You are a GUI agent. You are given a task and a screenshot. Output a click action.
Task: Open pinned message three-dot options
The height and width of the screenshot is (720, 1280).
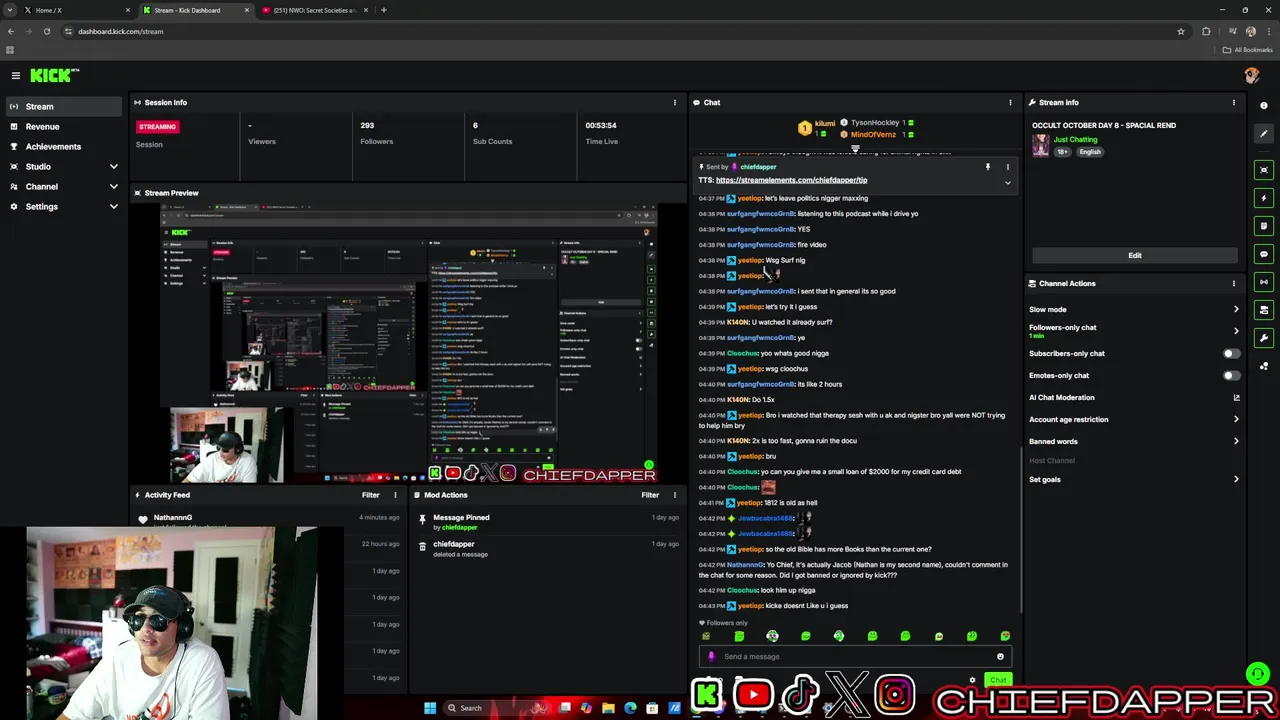click(x=1007, y=167)
